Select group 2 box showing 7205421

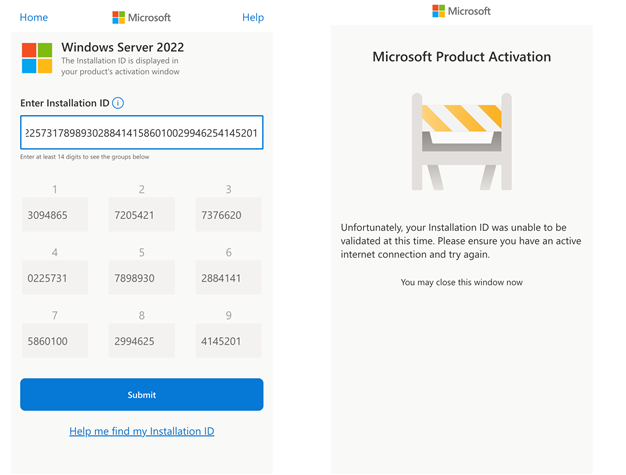coord(142,215)
